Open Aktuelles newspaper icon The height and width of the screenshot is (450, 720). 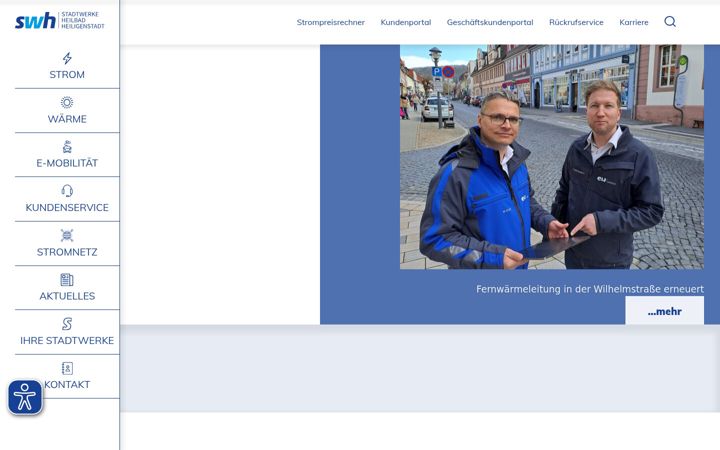[67, 280]
